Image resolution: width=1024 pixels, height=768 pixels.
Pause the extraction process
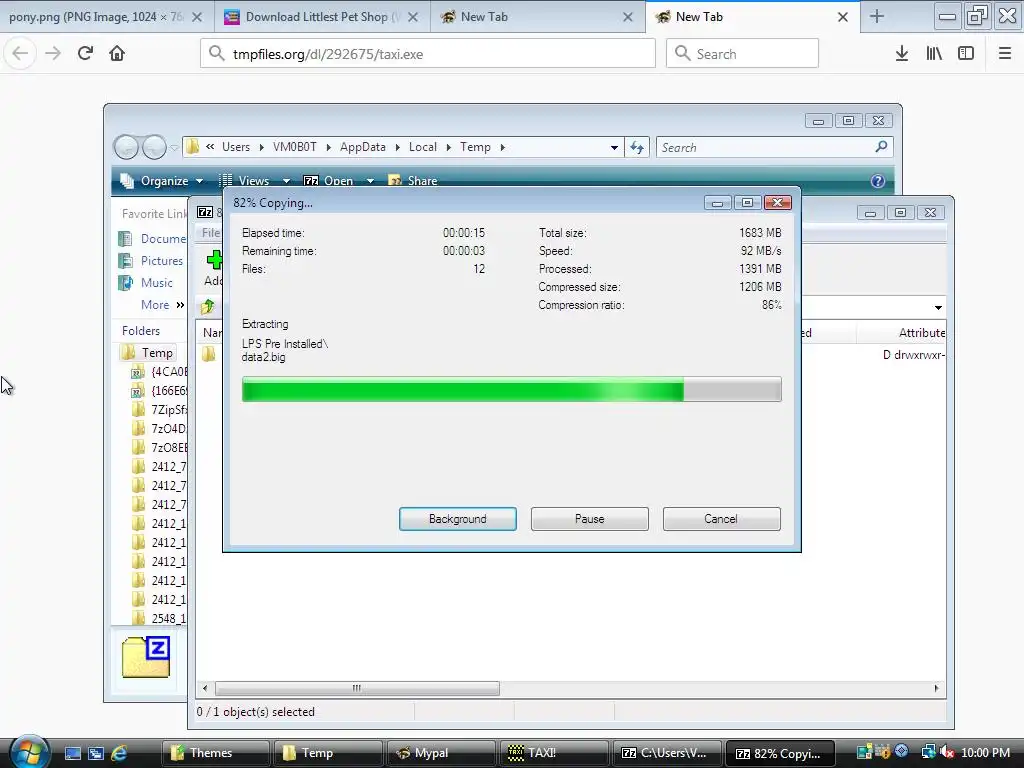click(x=589, y=519)
